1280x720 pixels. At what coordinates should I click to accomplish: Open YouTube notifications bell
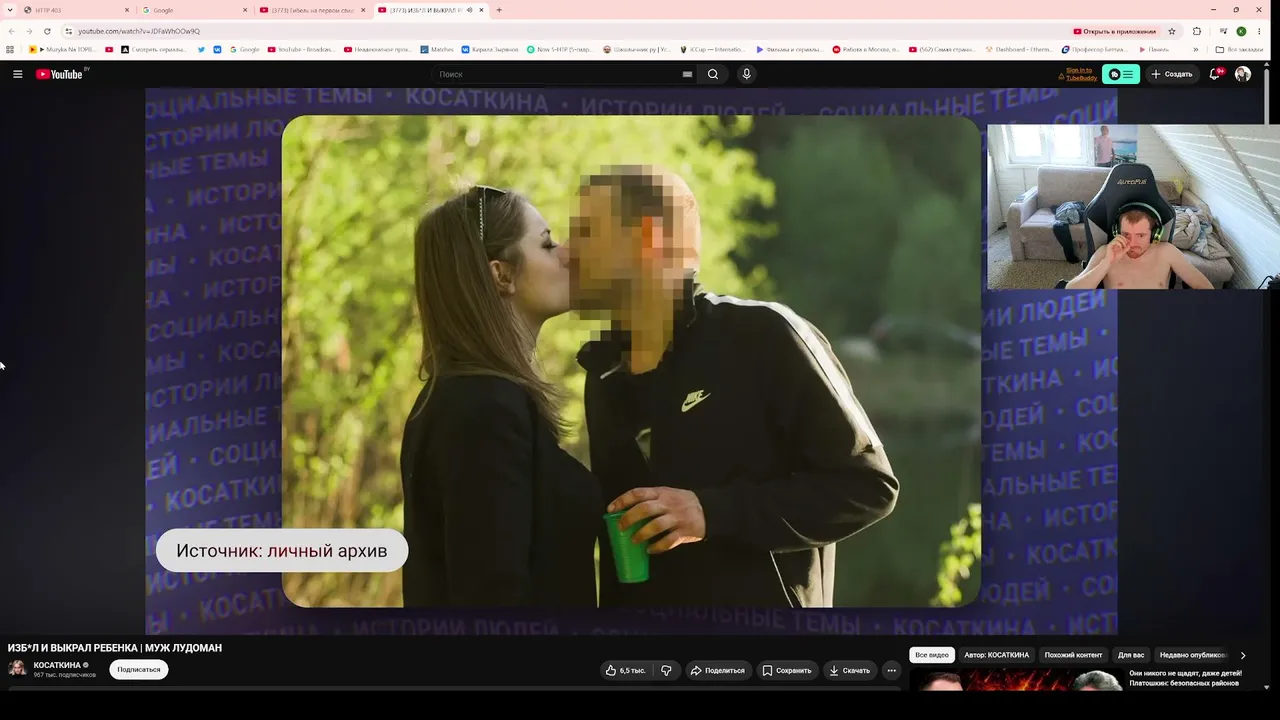(x=1215, y=74)
